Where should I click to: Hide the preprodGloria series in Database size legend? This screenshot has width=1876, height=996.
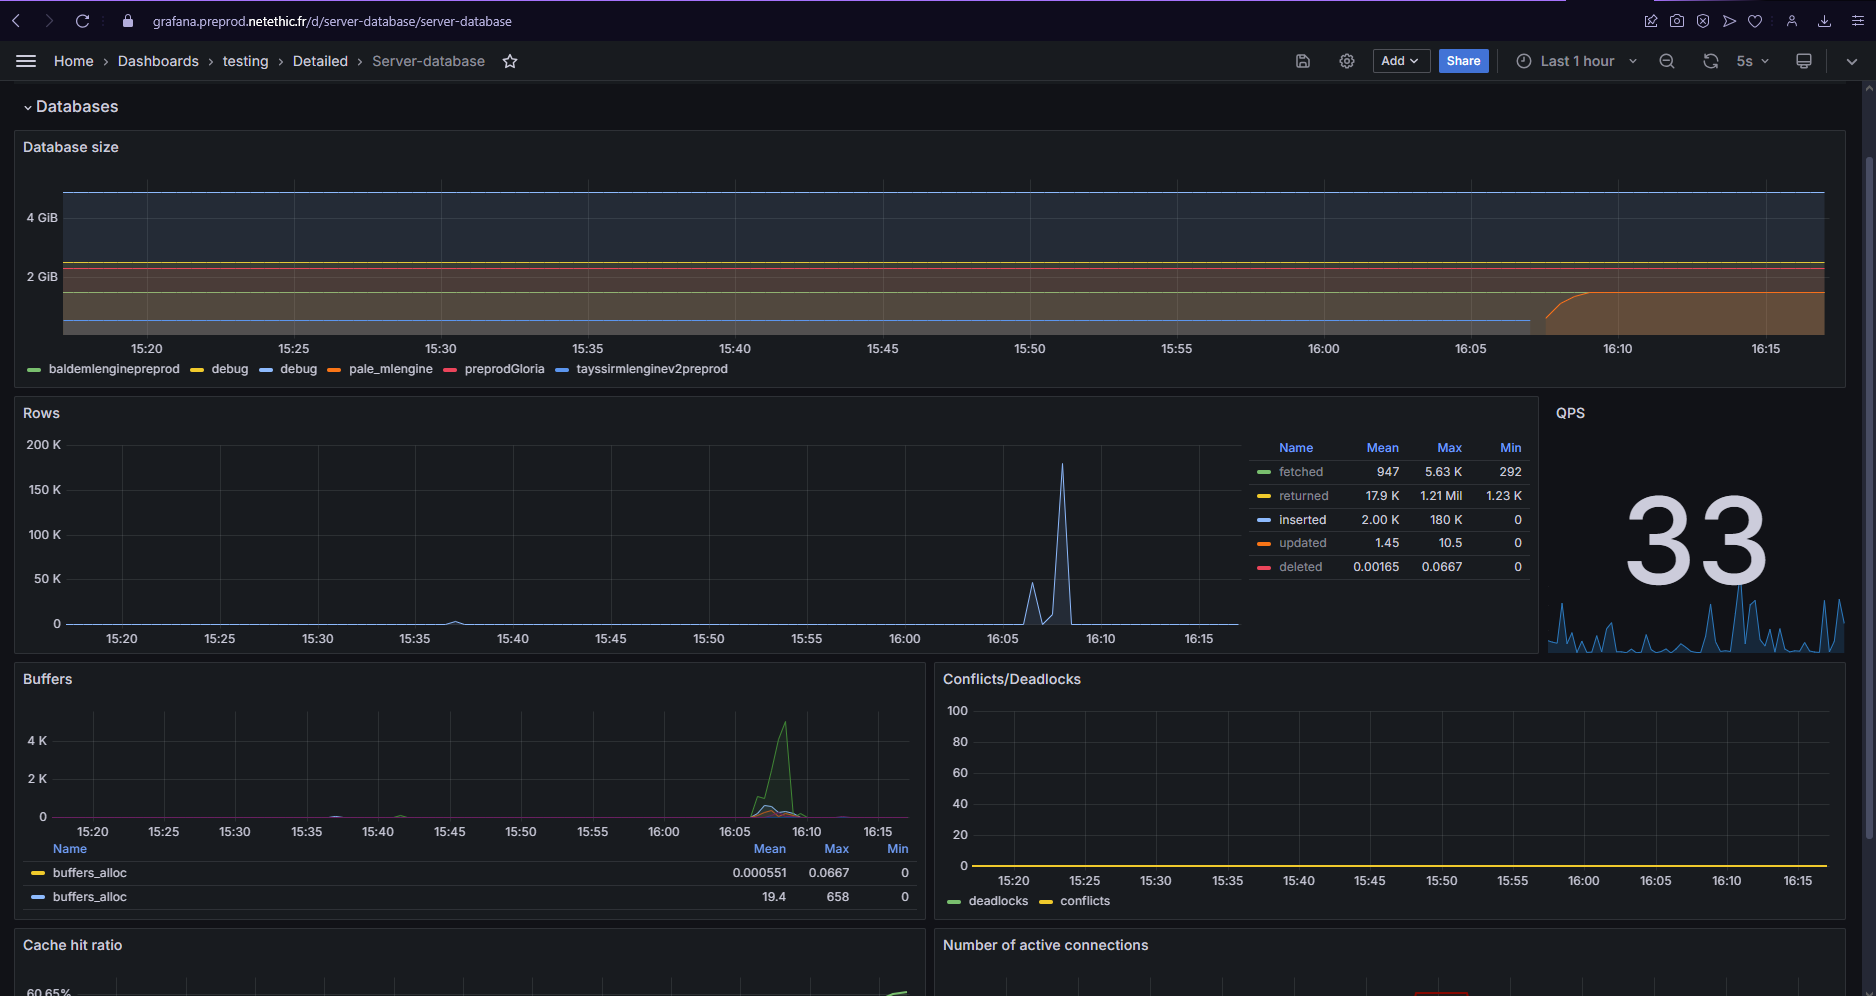point(505,369)
